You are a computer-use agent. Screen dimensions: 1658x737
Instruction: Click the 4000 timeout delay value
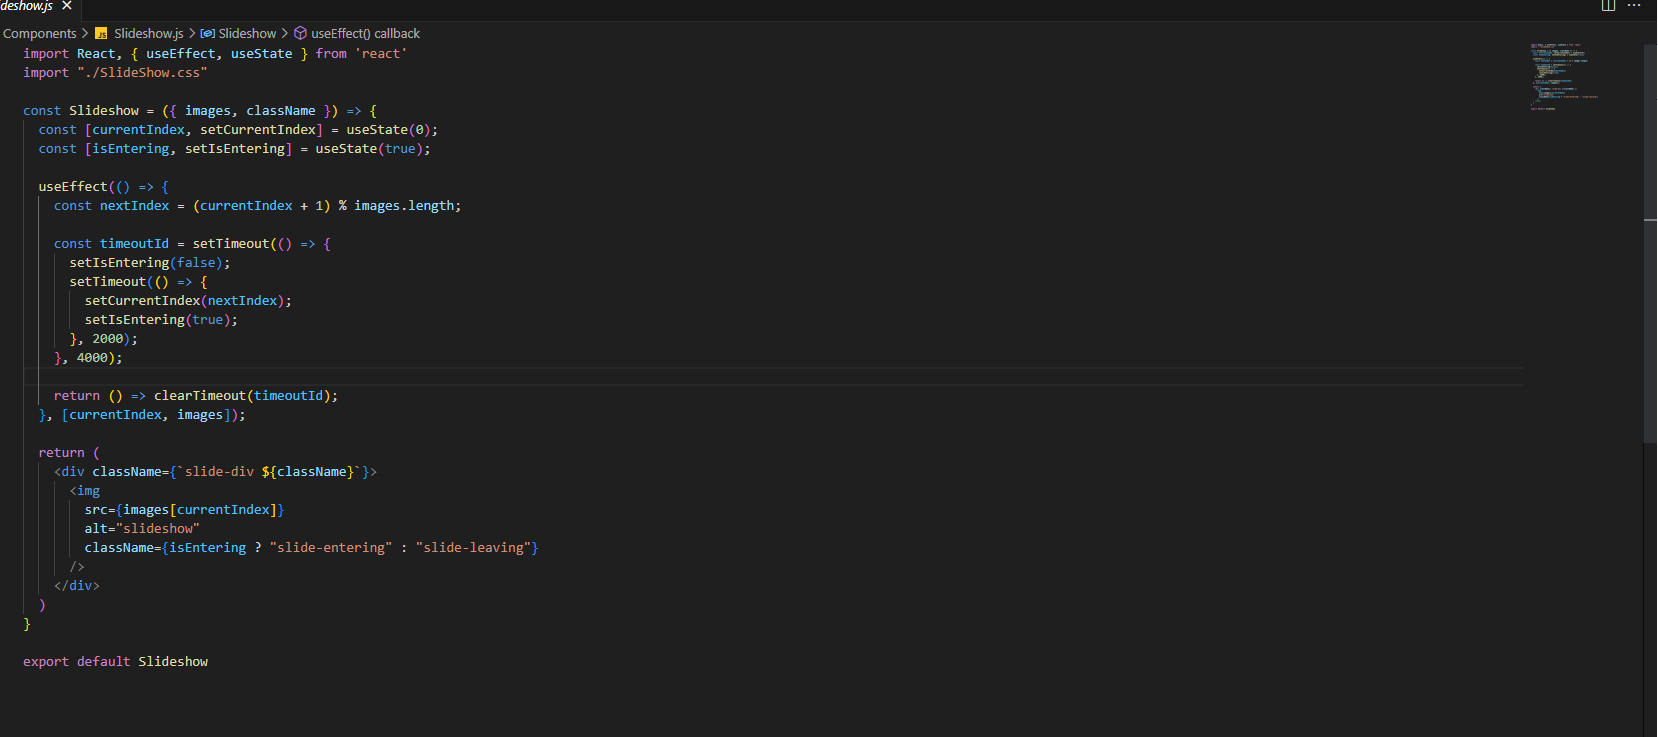pos(92,358)
